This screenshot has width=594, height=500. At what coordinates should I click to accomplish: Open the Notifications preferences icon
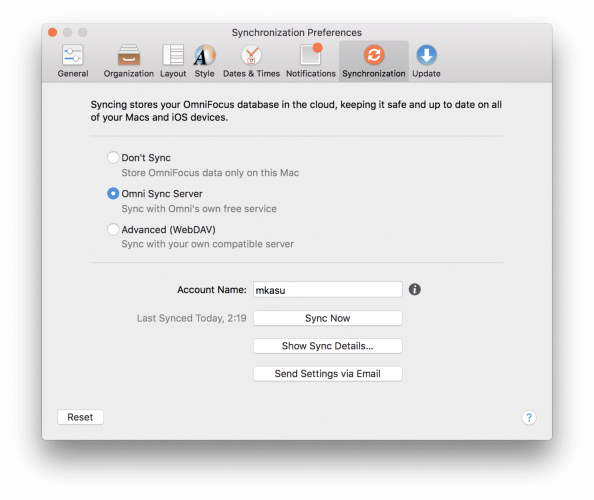click(311, 55)
